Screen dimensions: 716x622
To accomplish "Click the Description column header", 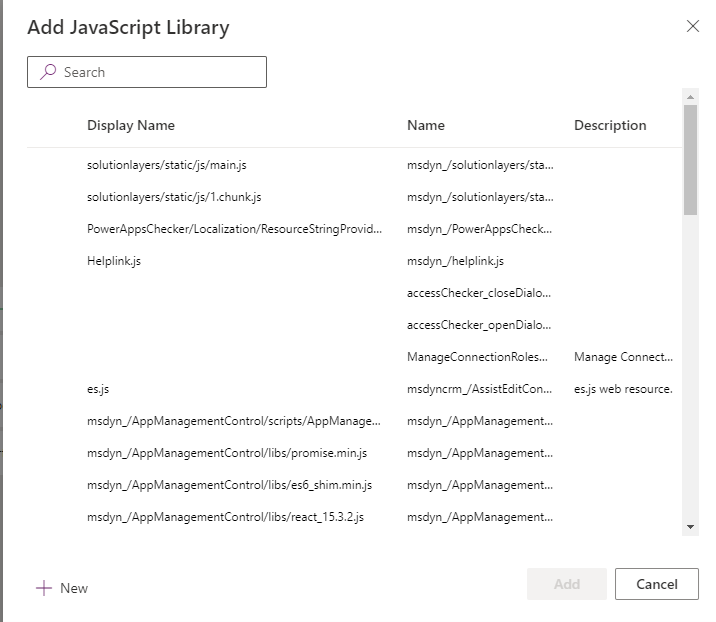I will (610, 125).
